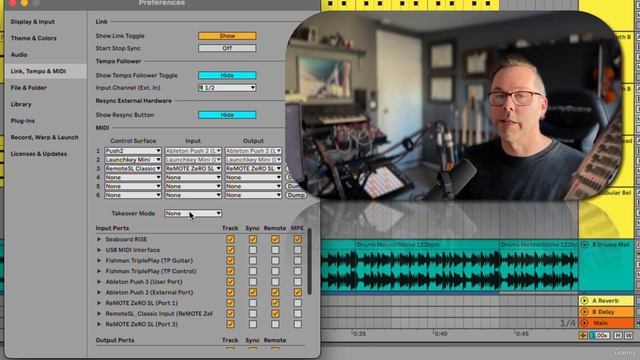Toggle Show Resync Button Hide

coord(227,115)
